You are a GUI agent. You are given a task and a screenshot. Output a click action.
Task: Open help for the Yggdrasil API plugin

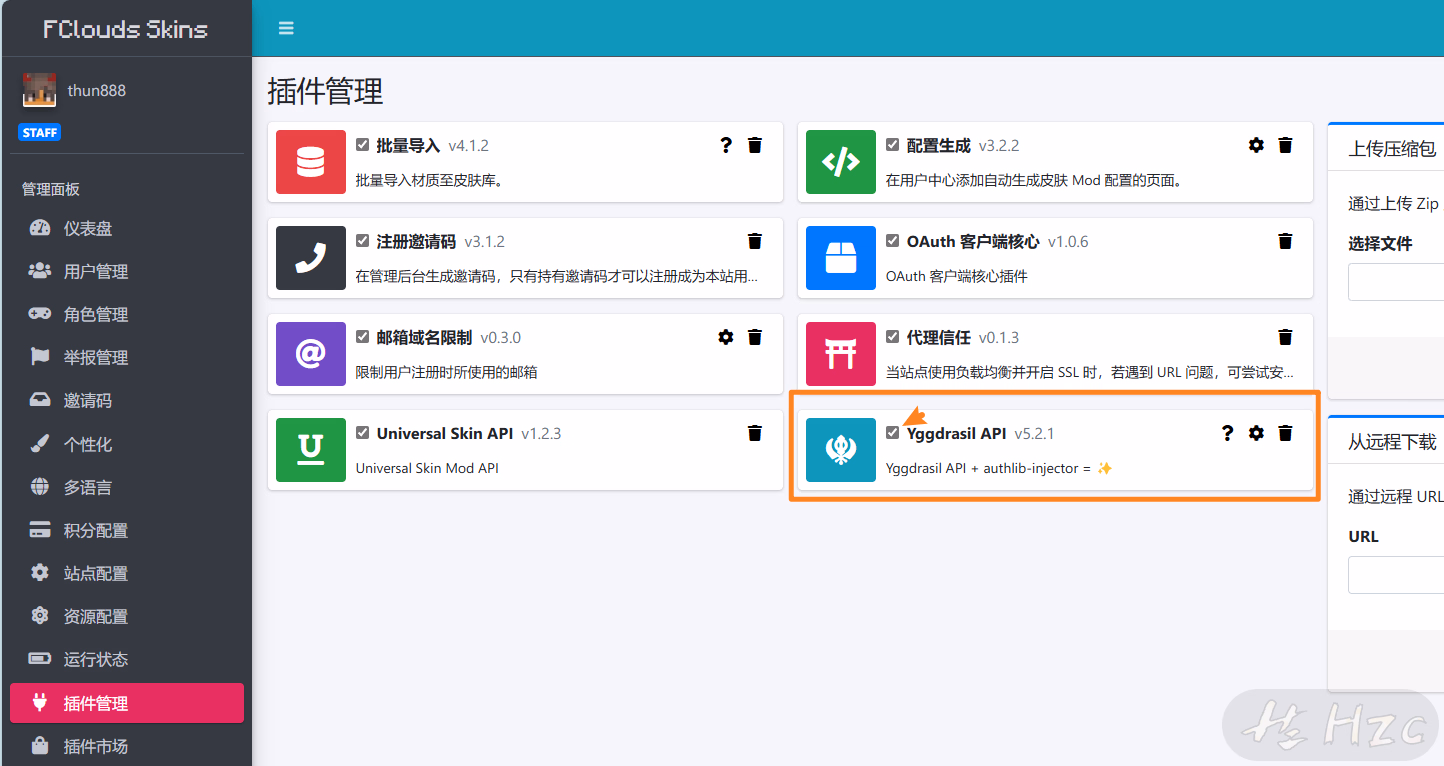coord(1227,433)
